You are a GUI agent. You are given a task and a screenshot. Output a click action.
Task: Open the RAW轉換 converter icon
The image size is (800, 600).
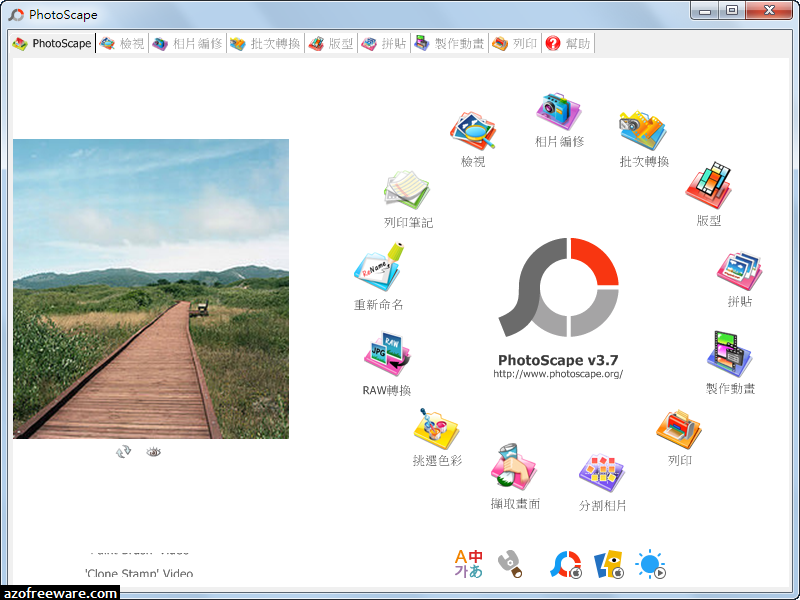tap(387, 354)
